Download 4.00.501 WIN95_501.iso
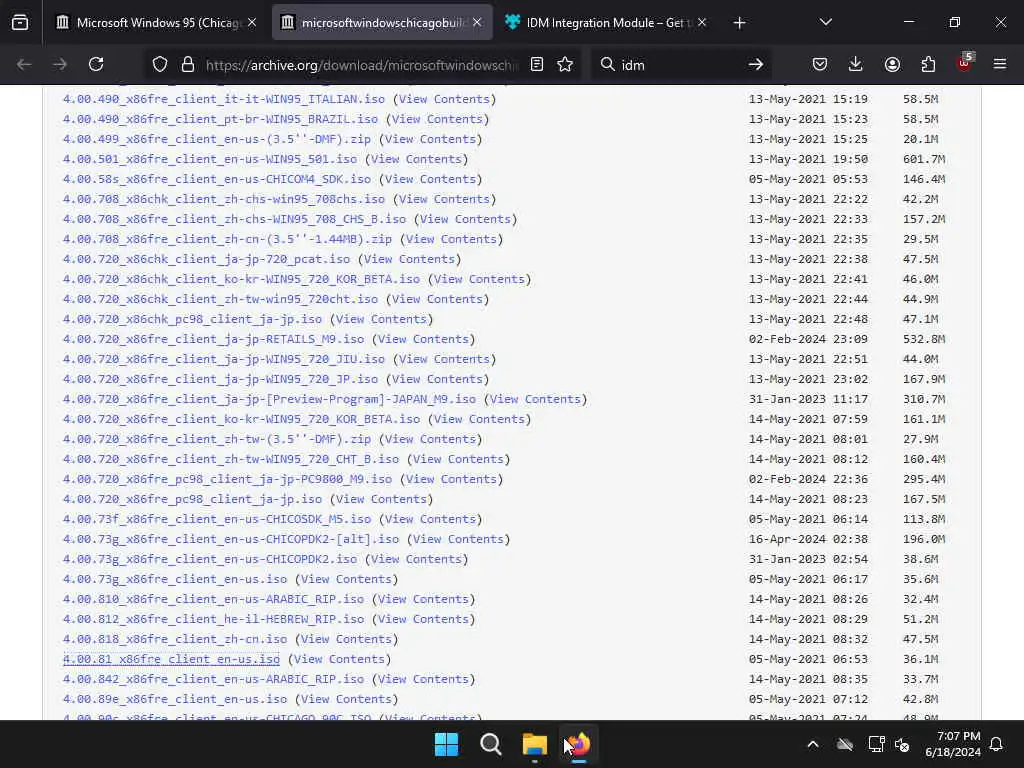This screenshot has height=768, width=1024. 210,159
